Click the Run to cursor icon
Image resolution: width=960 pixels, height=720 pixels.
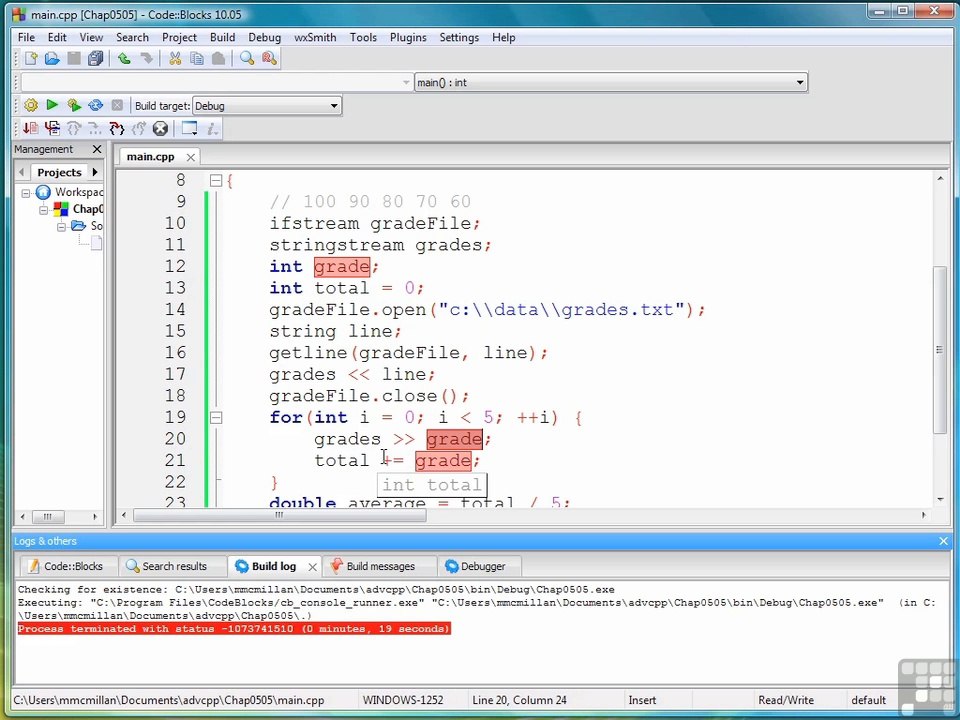click(x=52, y=129)
